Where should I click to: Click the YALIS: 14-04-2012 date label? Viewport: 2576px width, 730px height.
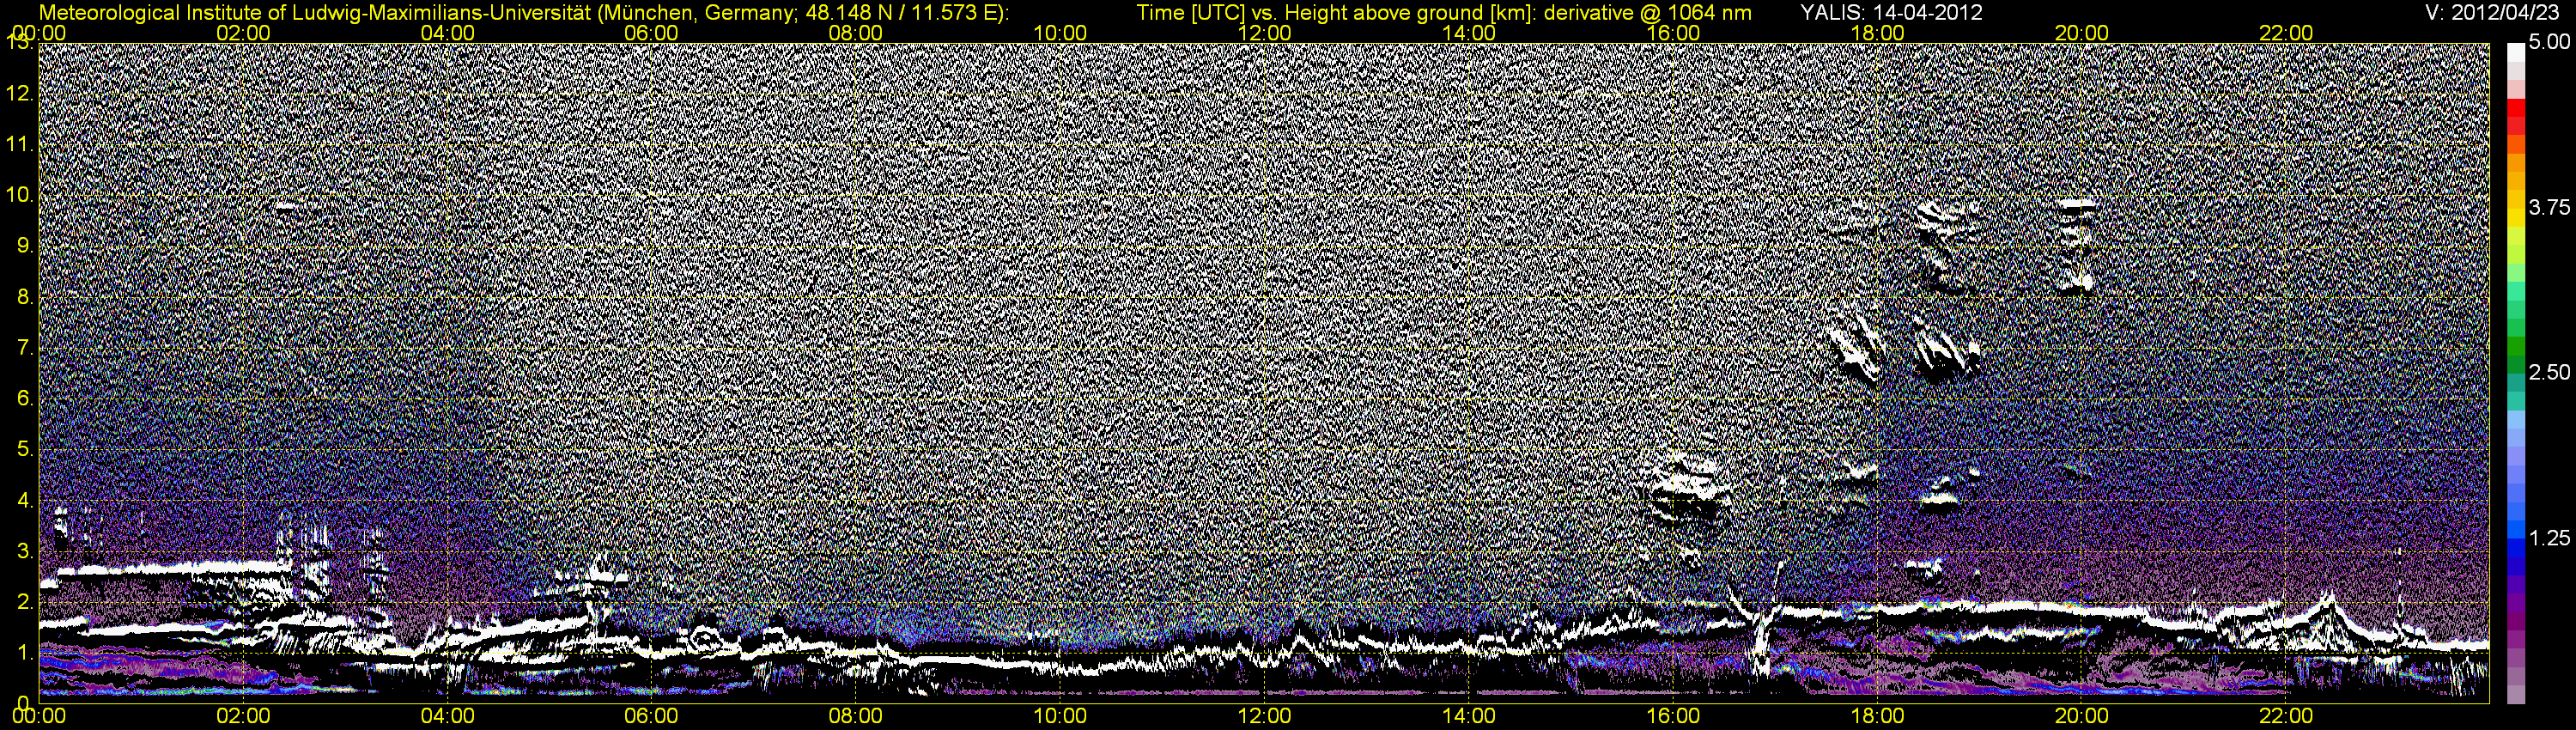[1891, 13]
